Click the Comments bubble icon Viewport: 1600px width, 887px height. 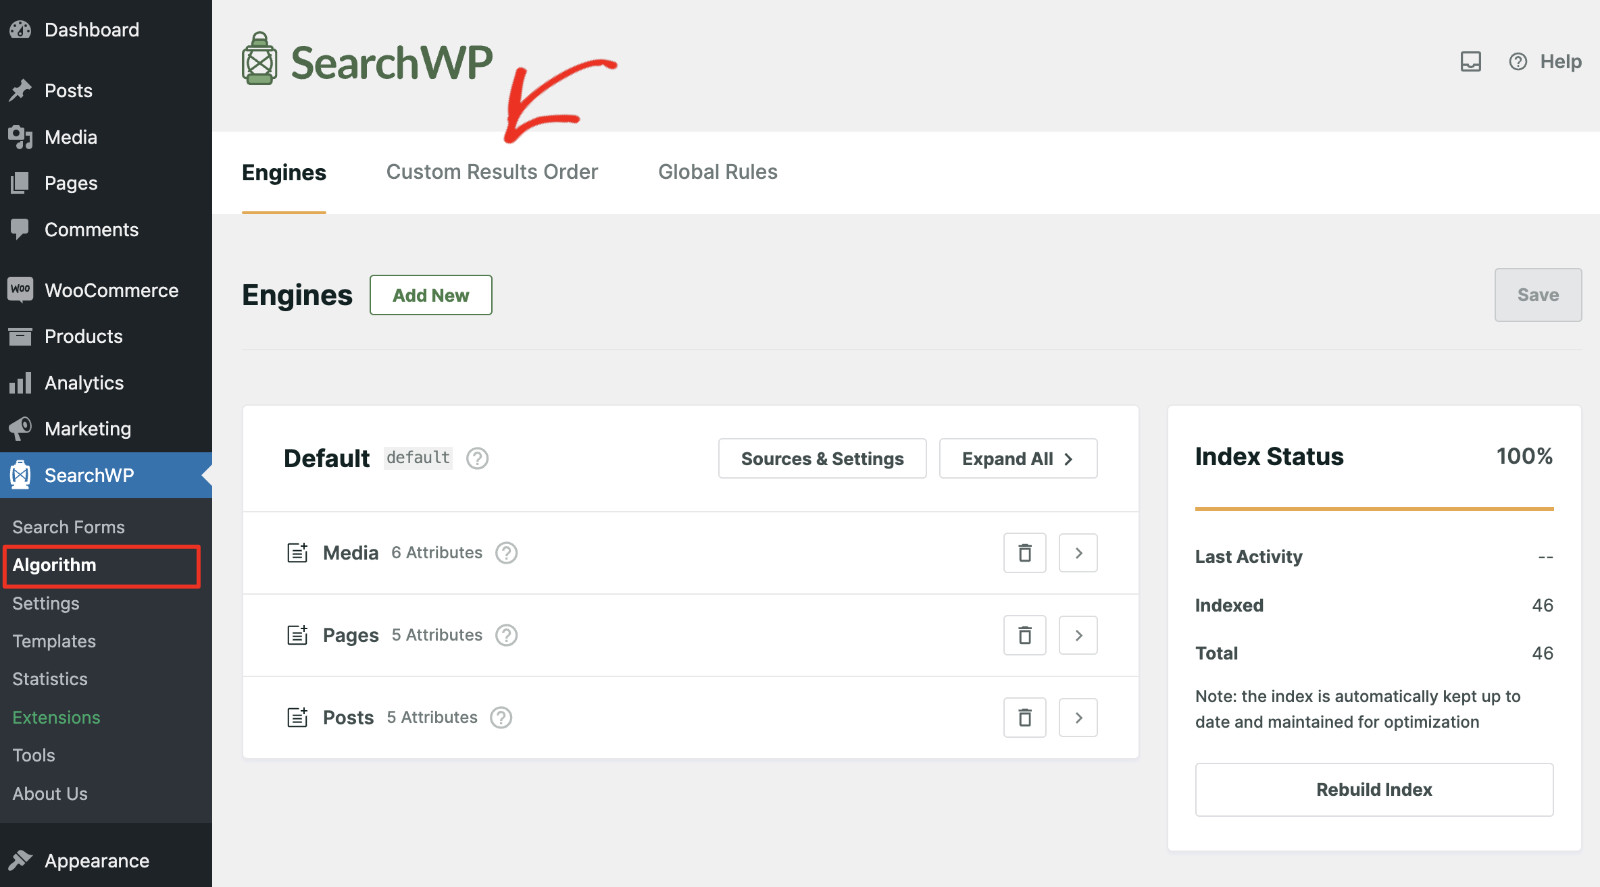pos(20,230)
